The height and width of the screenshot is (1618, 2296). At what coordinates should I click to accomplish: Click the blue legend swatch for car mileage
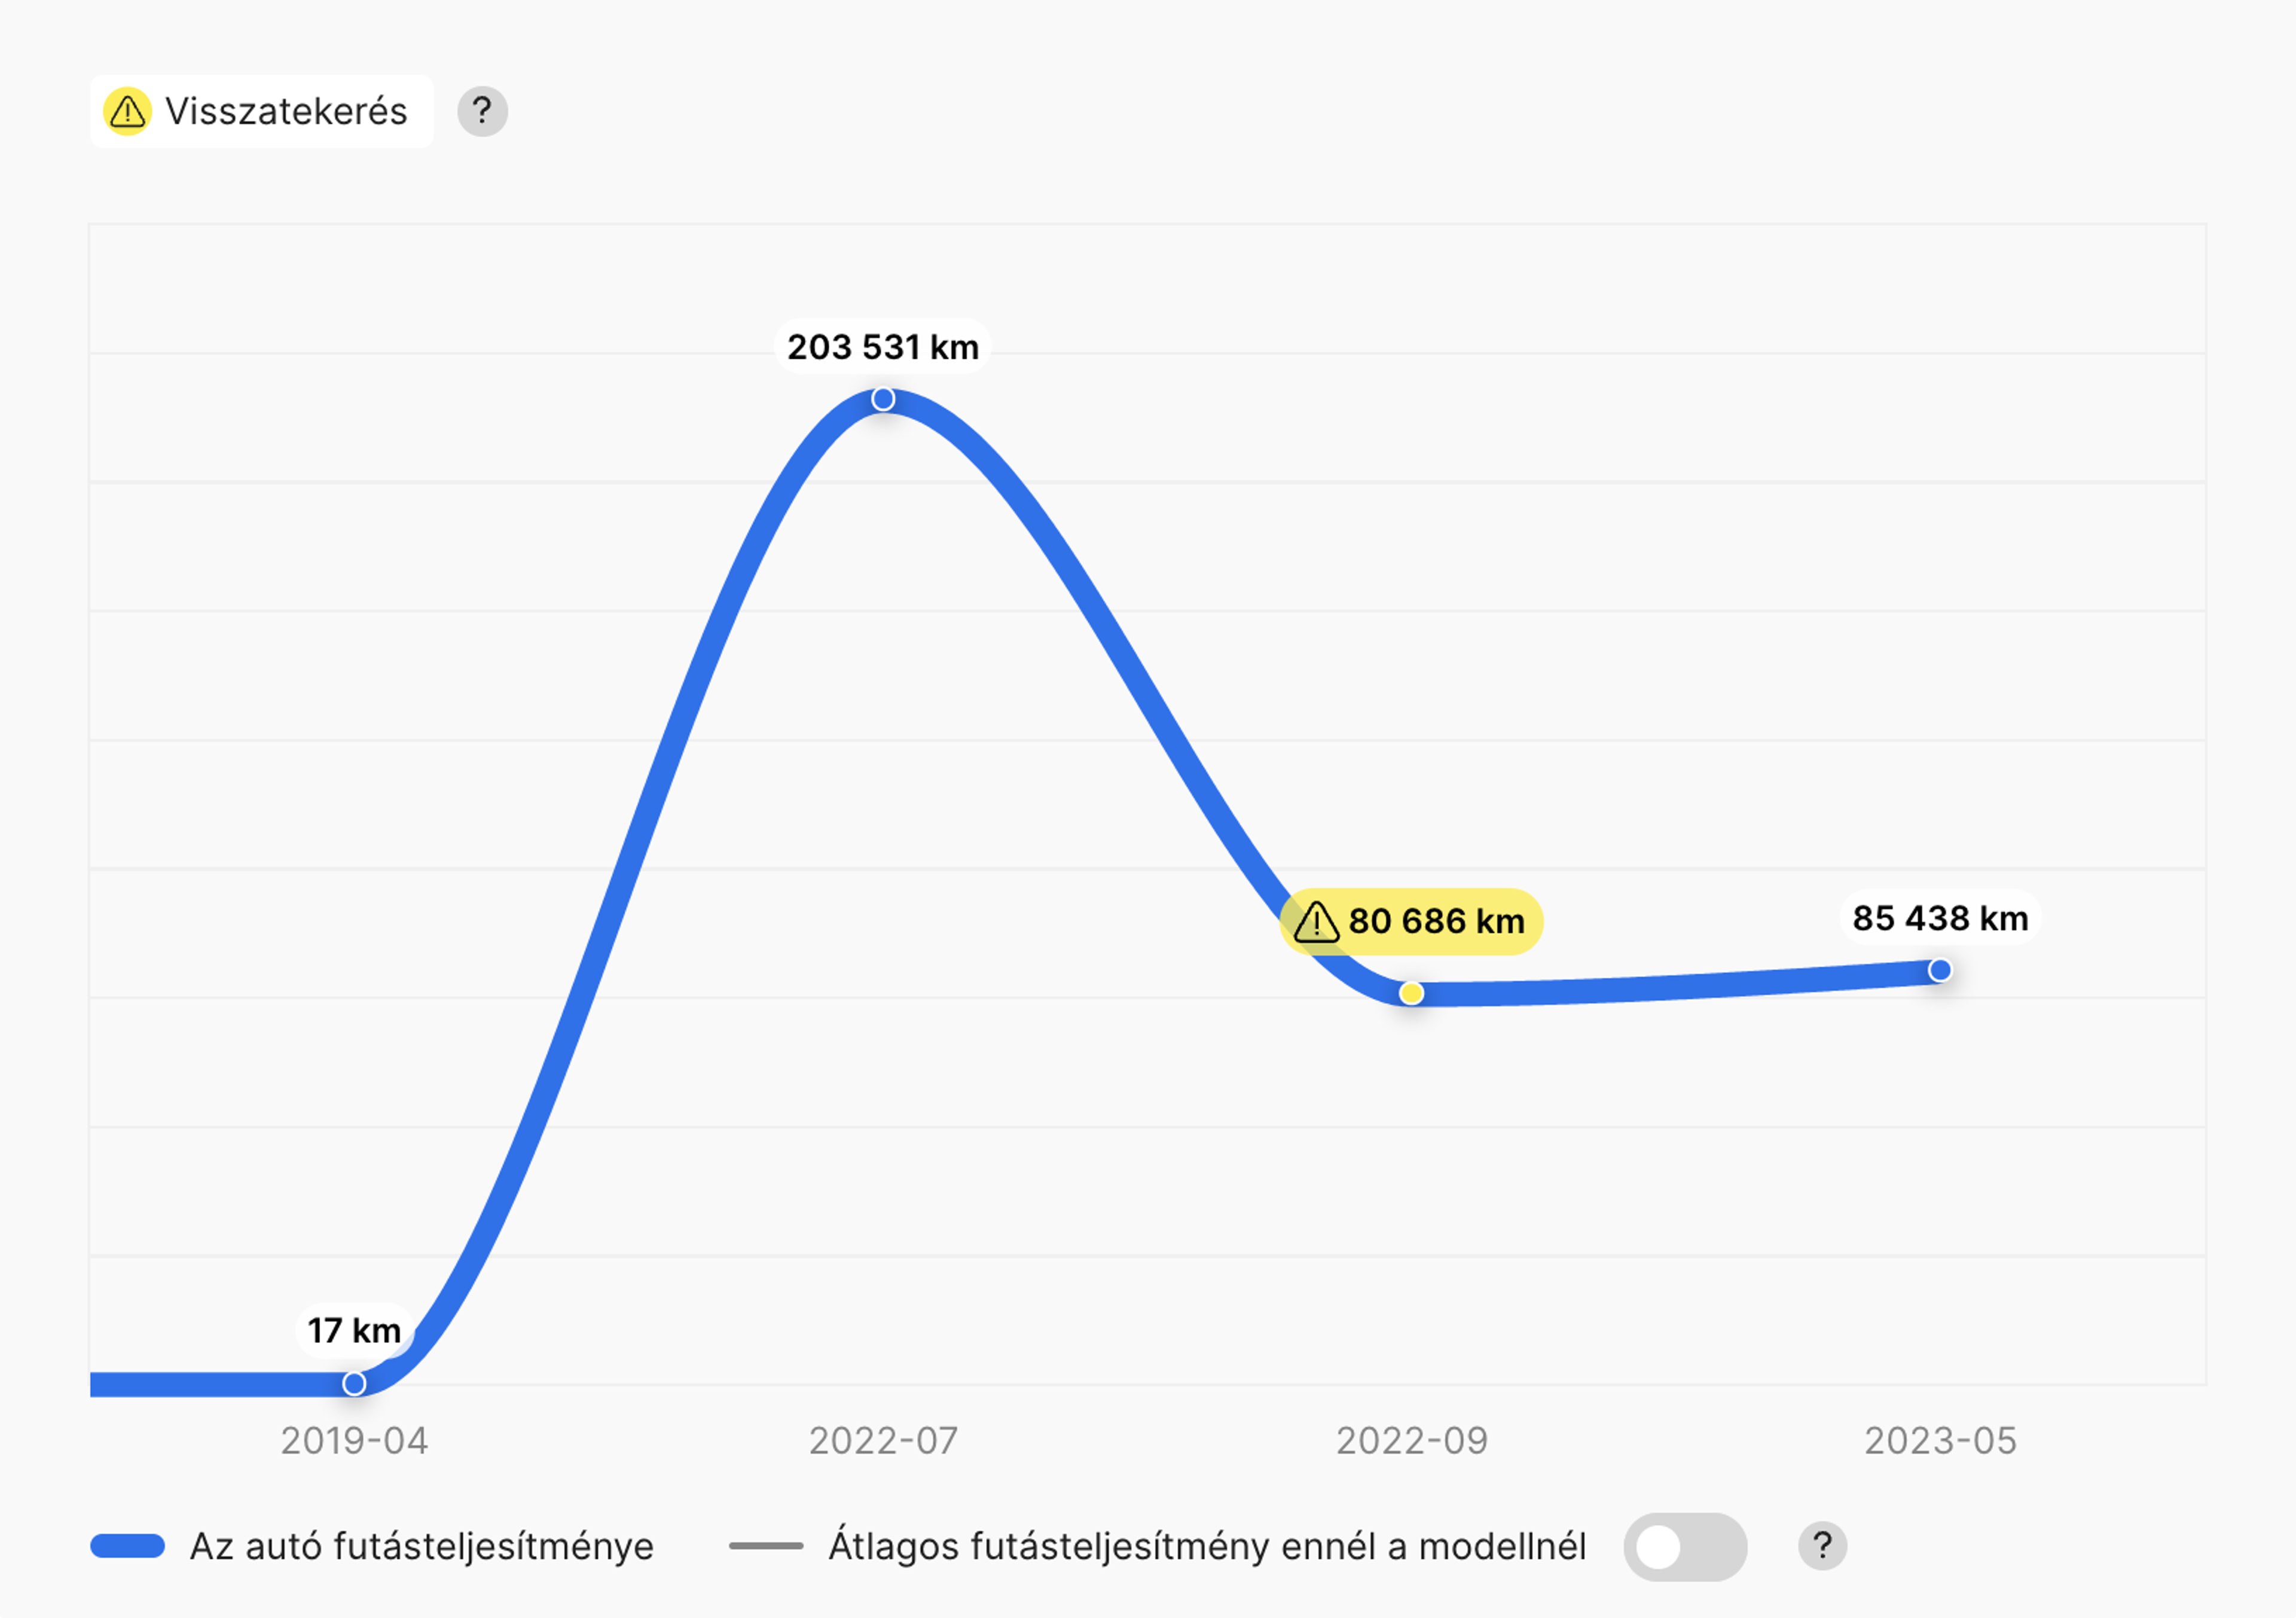[128, 1546]
